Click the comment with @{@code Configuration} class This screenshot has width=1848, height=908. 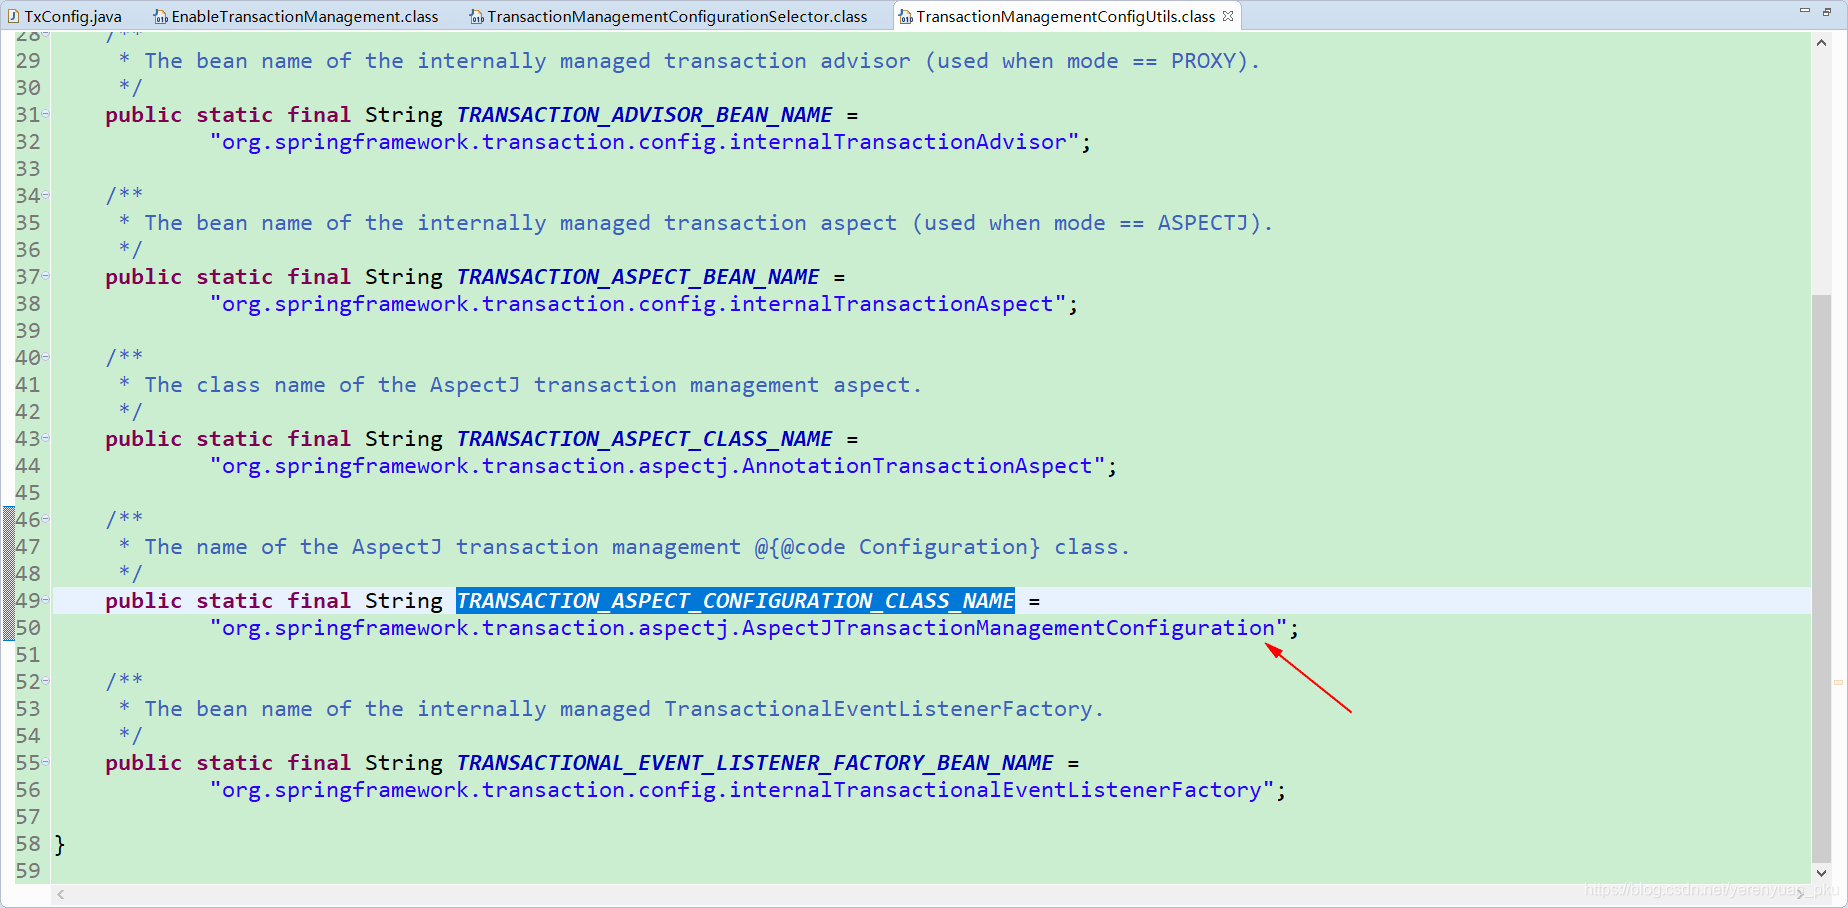624,547
